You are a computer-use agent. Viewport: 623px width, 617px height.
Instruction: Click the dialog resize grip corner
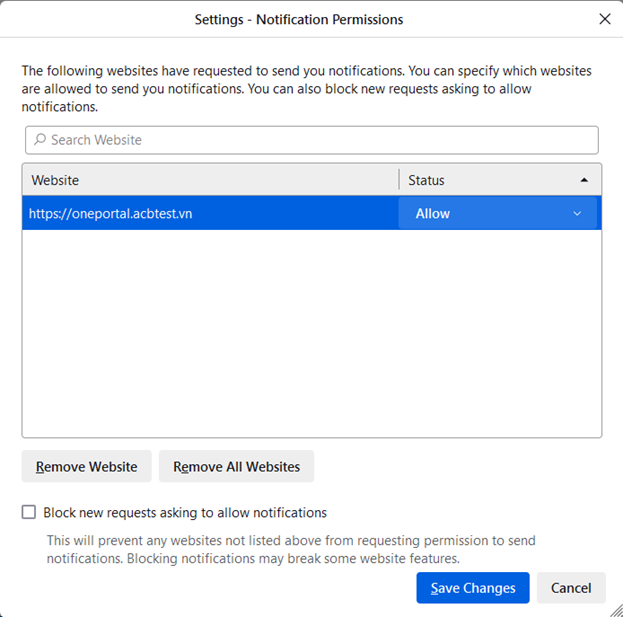(616, 611)
